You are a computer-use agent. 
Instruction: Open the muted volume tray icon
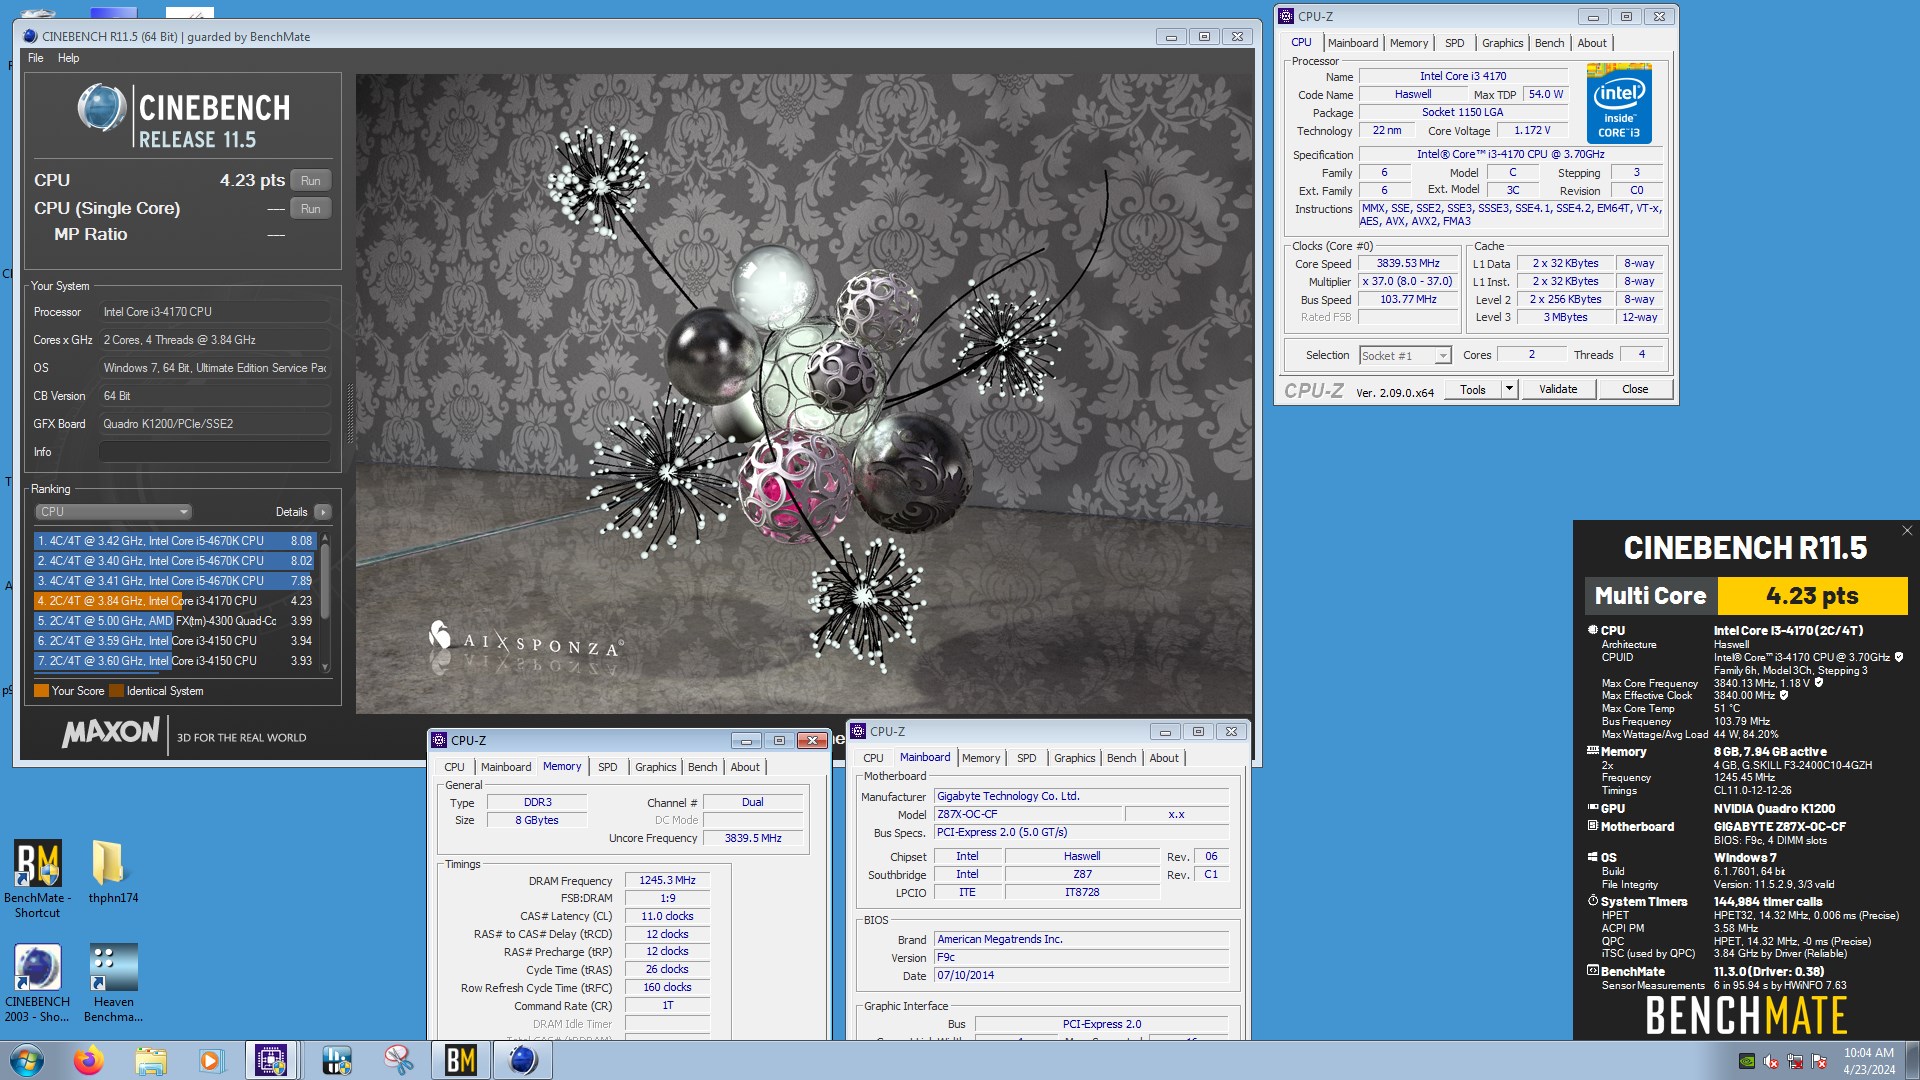tap(1771, 1061)
